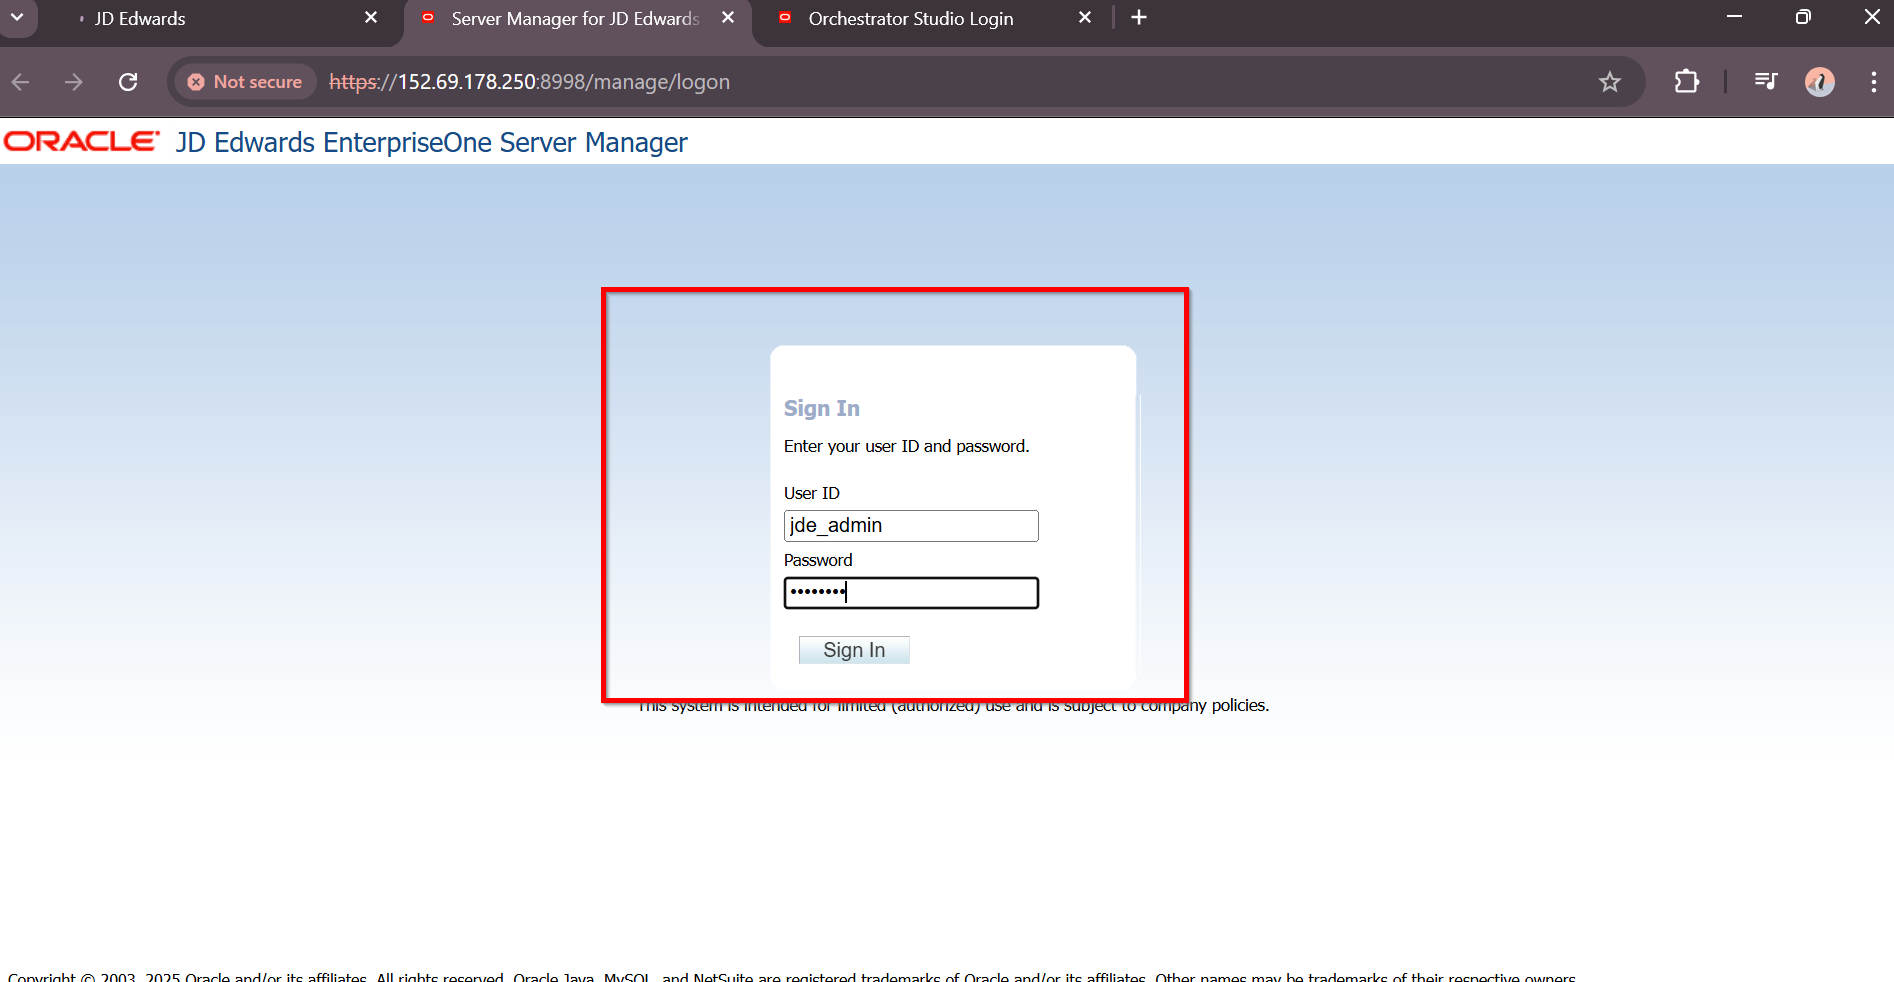
Task: Close the Orchestrator Studio Login tab
Action: click(x=1085, y=18)
